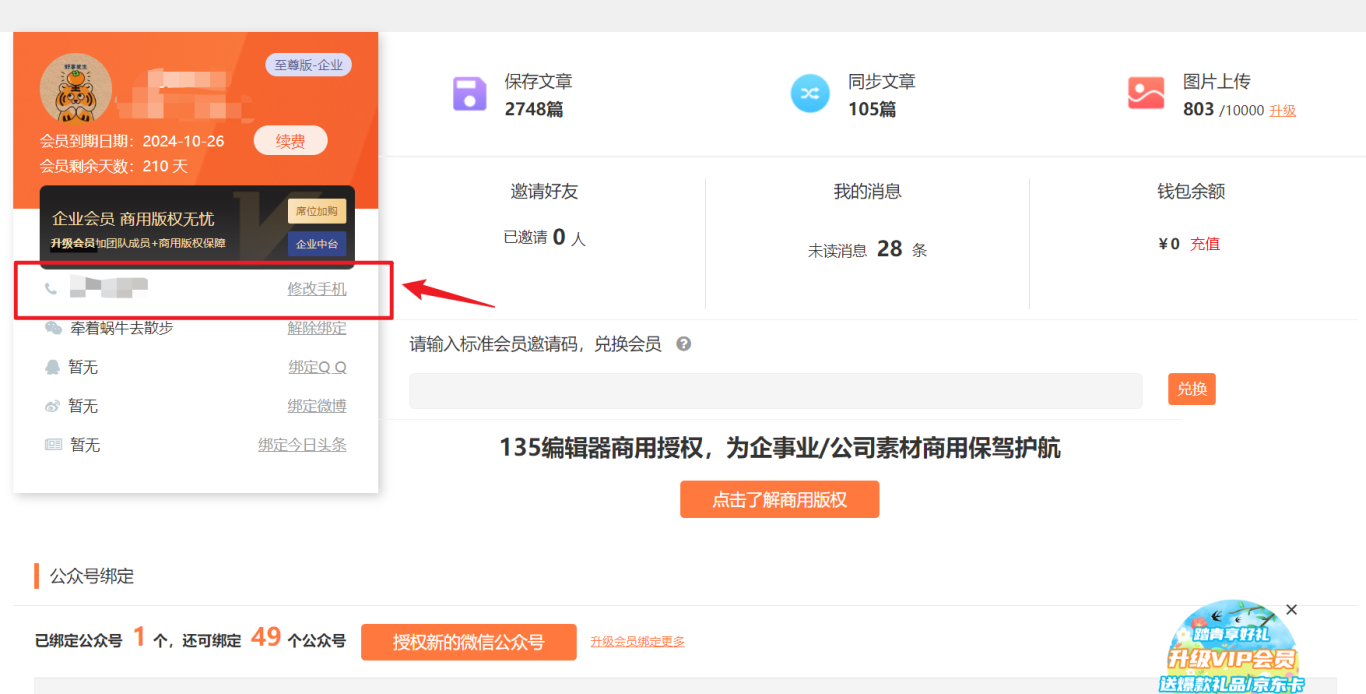The width and height of the screenshot is (1366, 694).
Task: Click the red 图片上传 image icon
Action: [1146, 94]
